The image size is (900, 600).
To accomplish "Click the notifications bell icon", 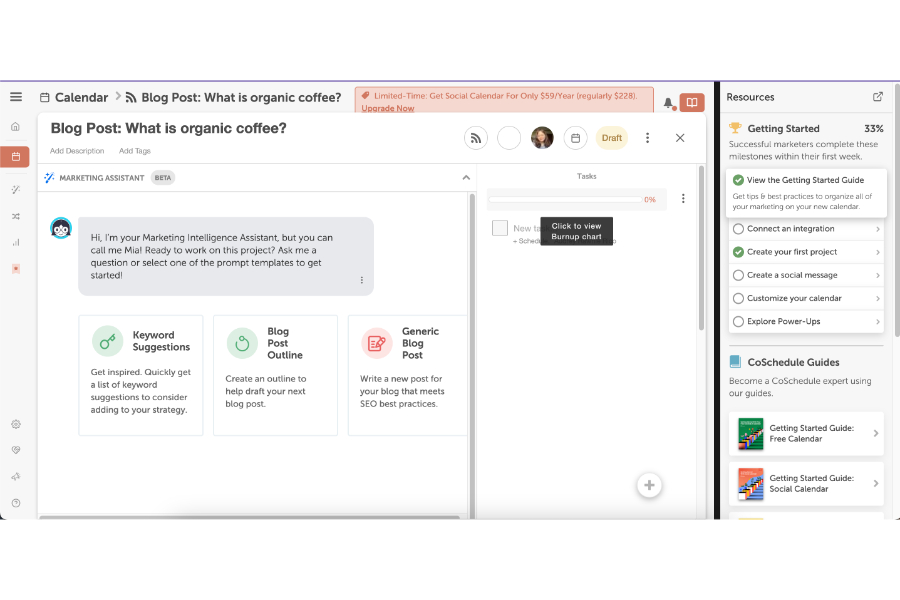I will pos(668,103).
